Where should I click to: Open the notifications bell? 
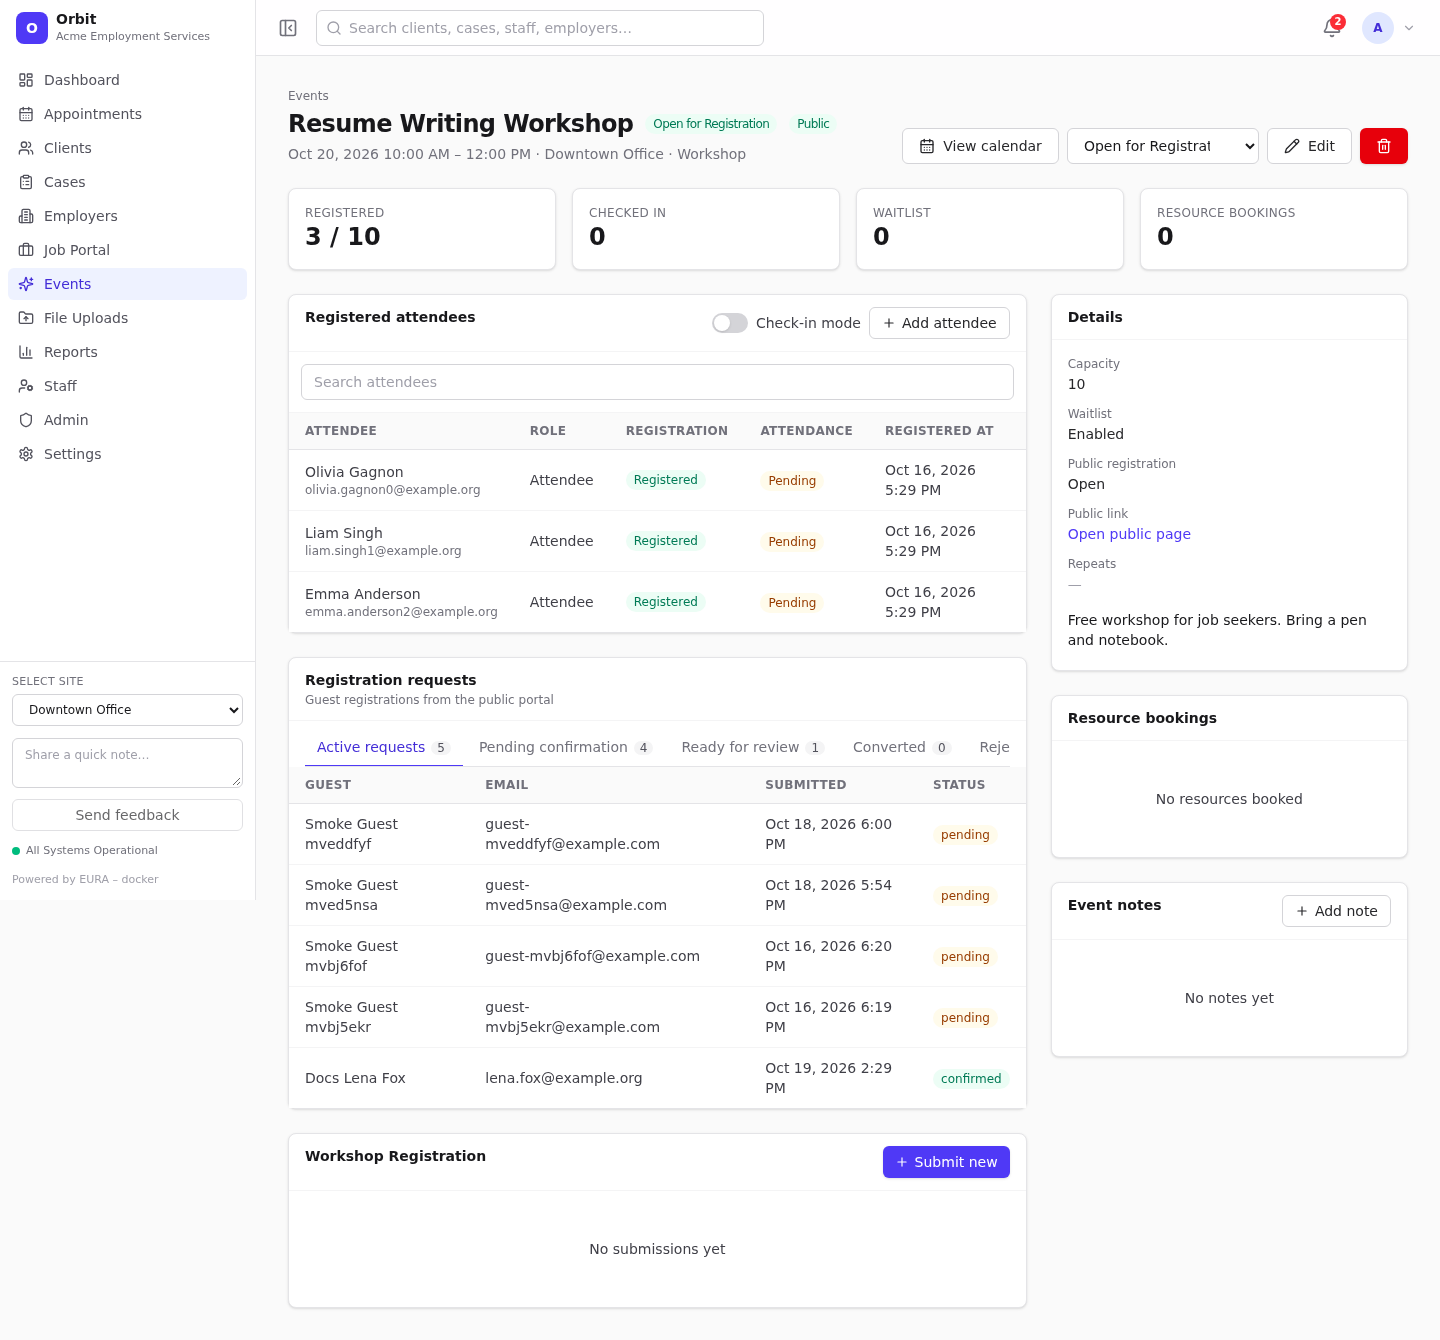pos(1332,28)
